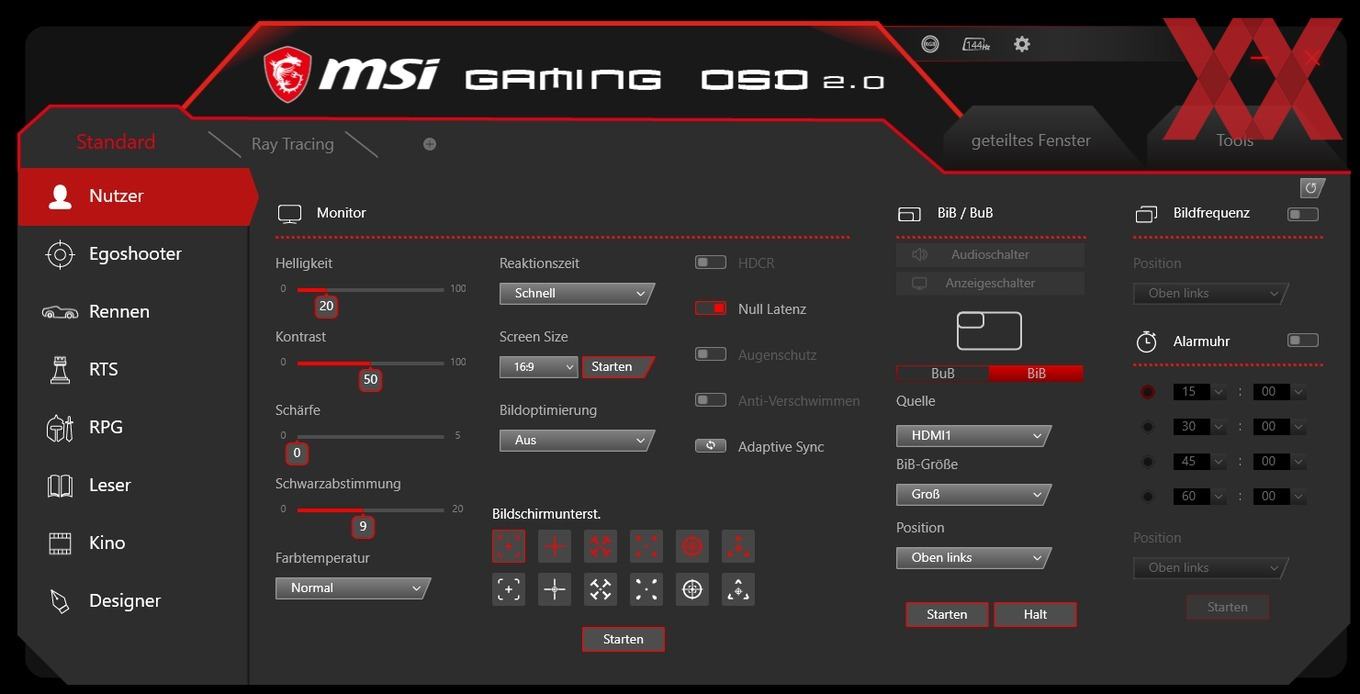Image resolution: width=1360 pixels, height=694 pixels.
Task: Add a new profile with plus icon
Action: (x=429, y=144)
